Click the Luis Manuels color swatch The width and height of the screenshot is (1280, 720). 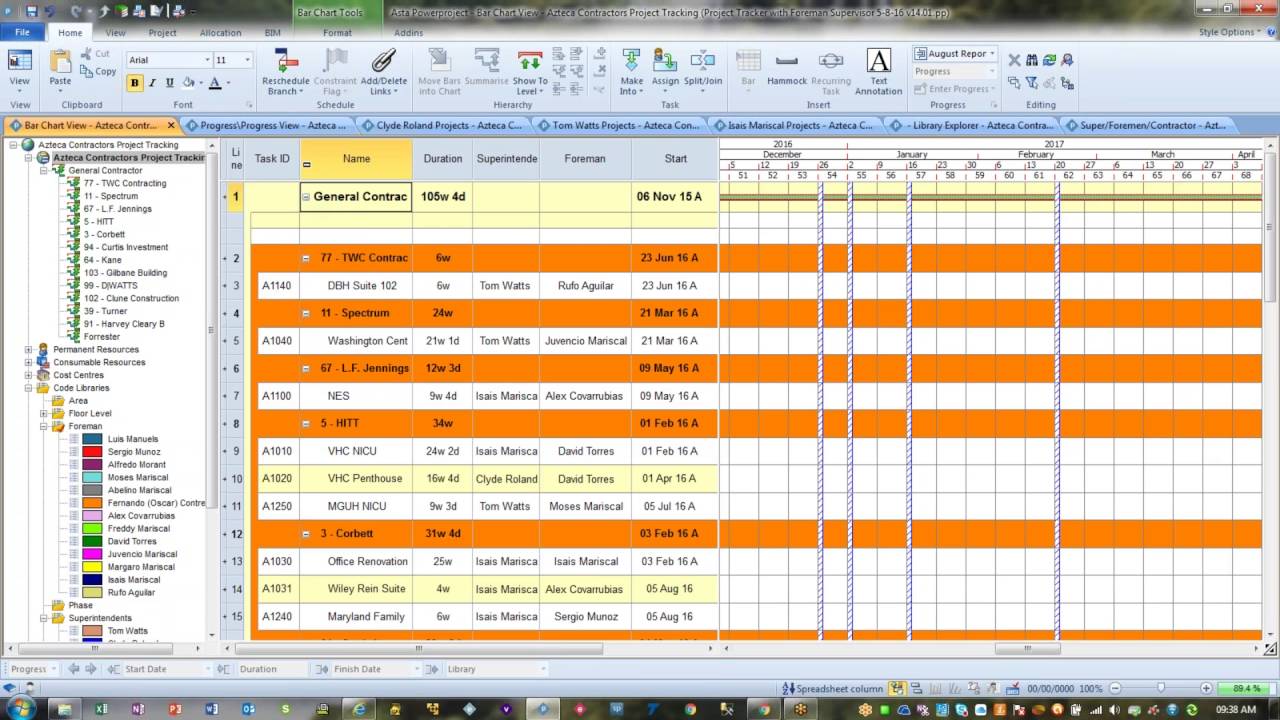point(92,439)
